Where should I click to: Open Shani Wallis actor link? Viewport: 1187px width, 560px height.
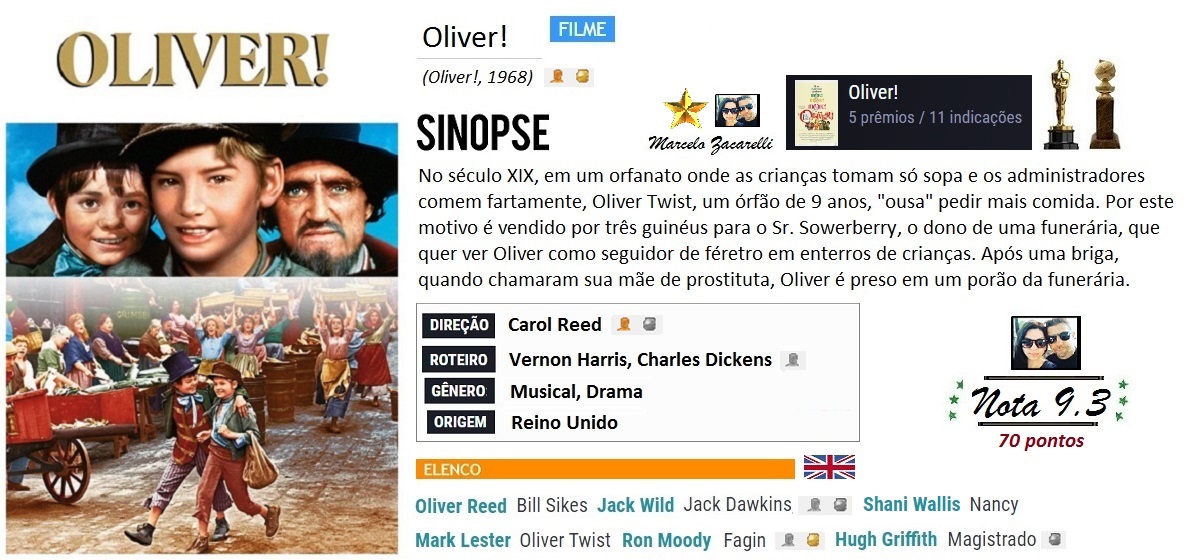[911, 504]
